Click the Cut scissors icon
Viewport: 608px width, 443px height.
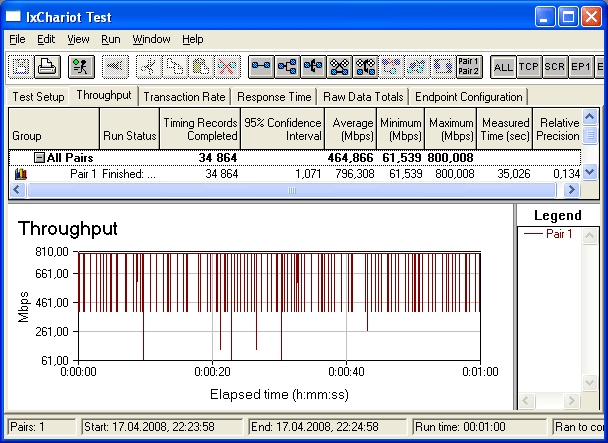(x=149, y=67)
